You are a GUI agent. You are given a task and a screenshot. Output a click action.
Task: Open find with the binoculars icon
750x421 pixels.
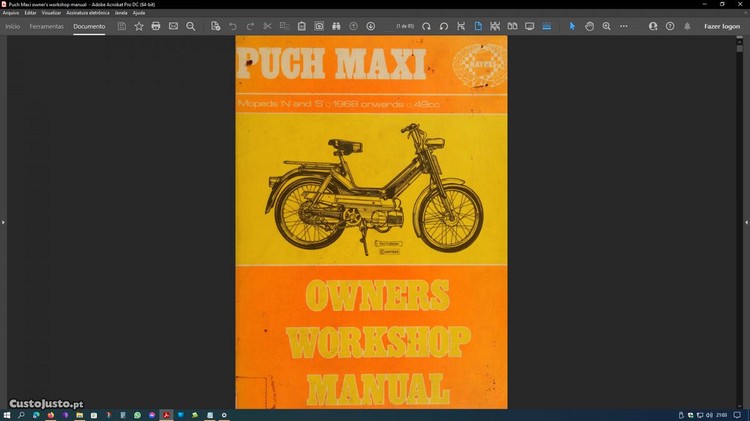(336, 26)
